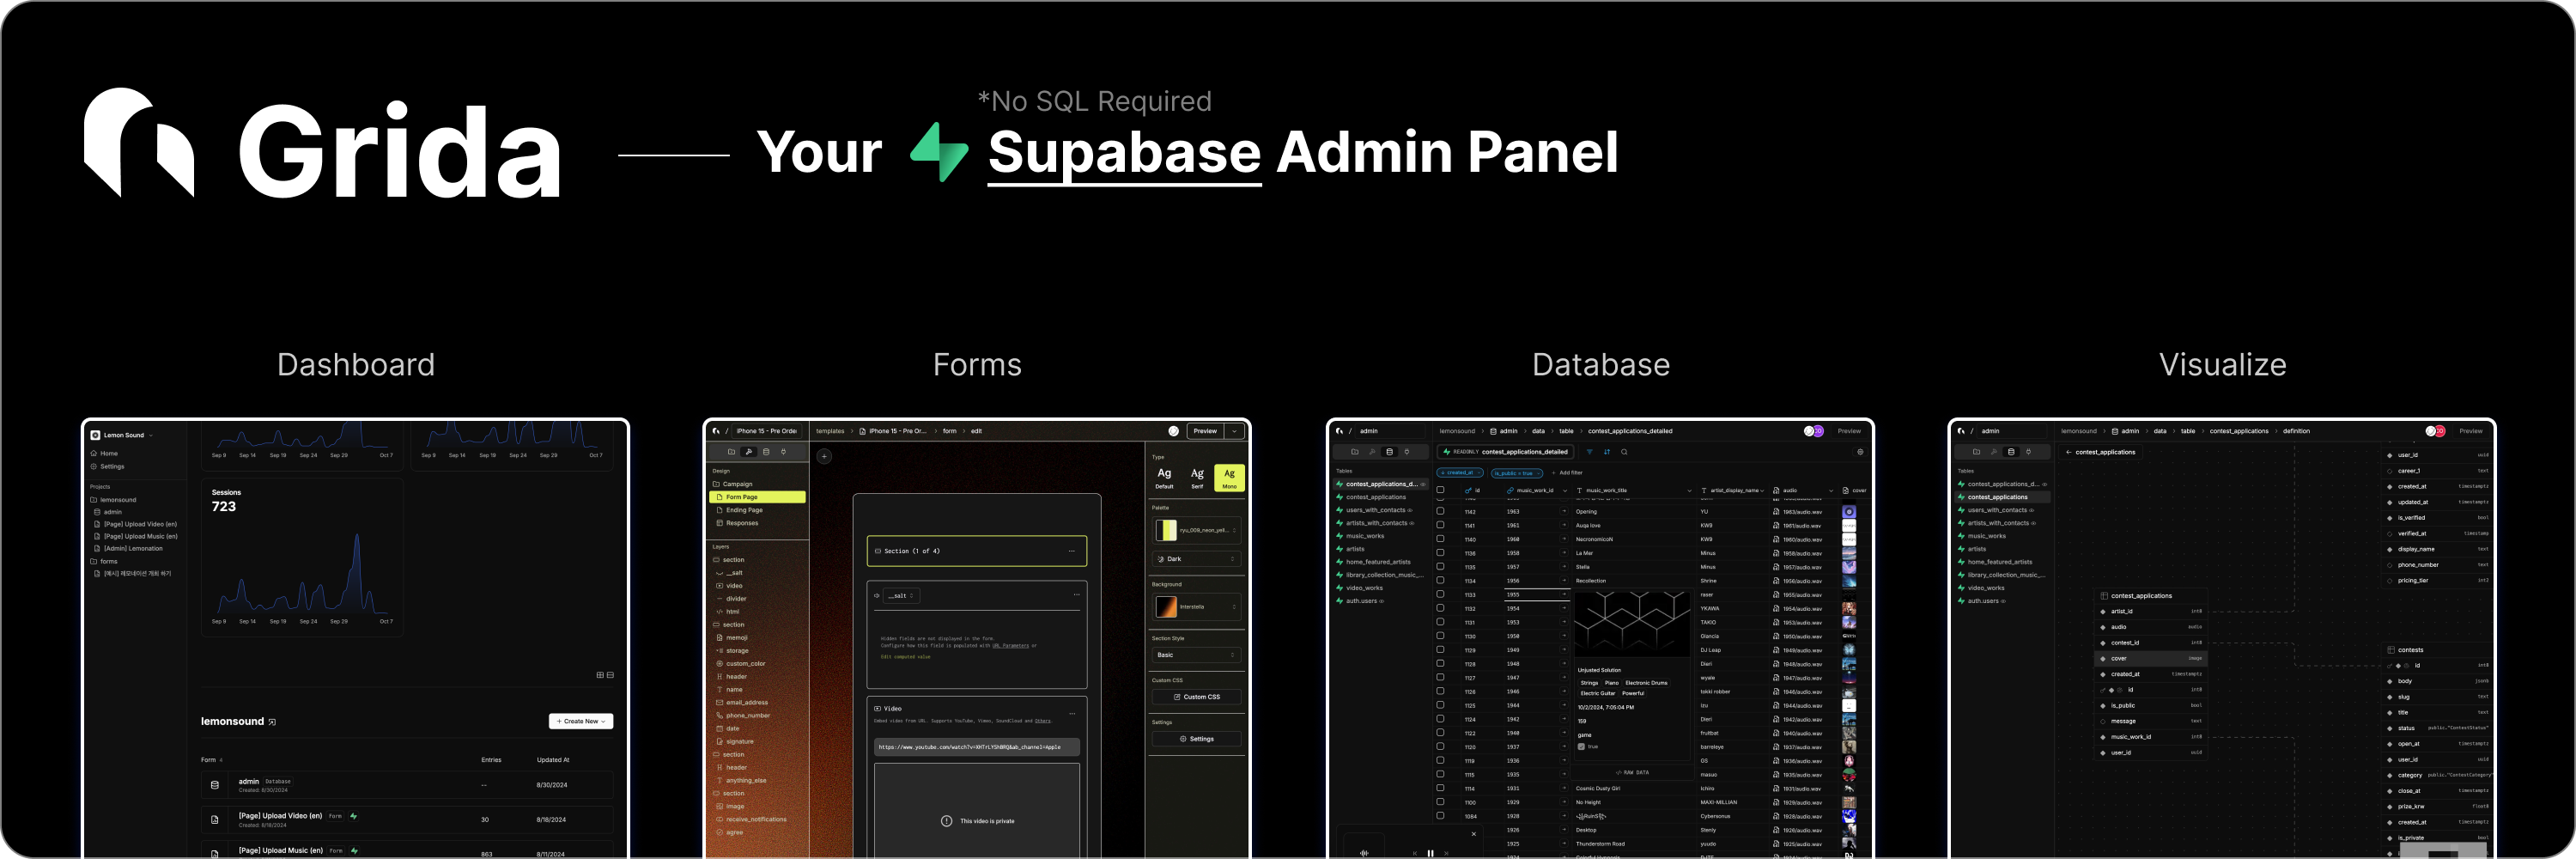Viewport: 2576px width, 859px height.
Task: Choose the Serif font type
Action: (1197, 477)
